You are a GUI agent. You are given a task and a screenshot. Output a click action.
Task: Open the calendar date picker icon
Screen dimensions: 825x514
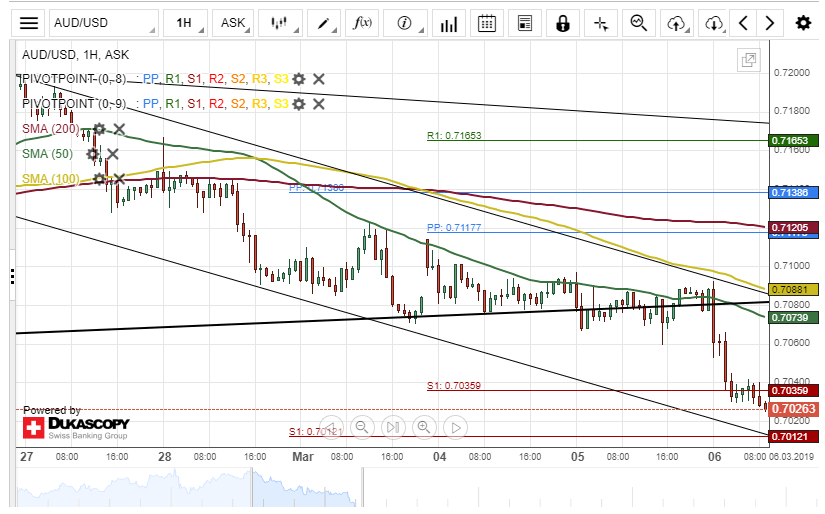487,22
